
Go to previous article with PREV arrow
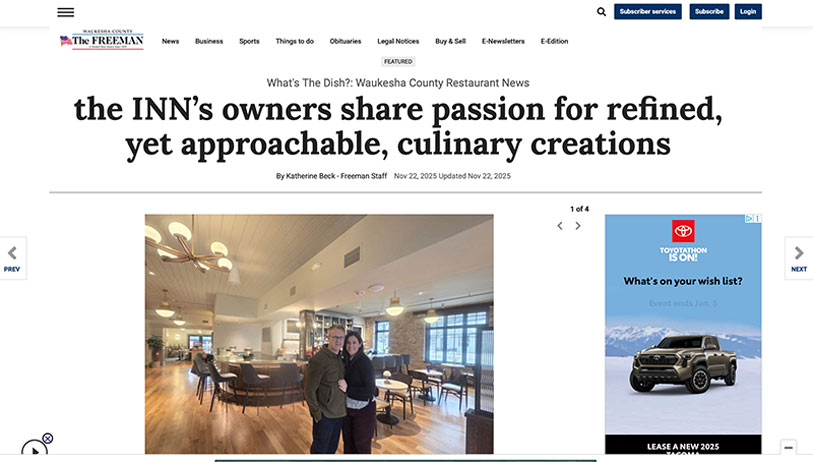(12, 258)
